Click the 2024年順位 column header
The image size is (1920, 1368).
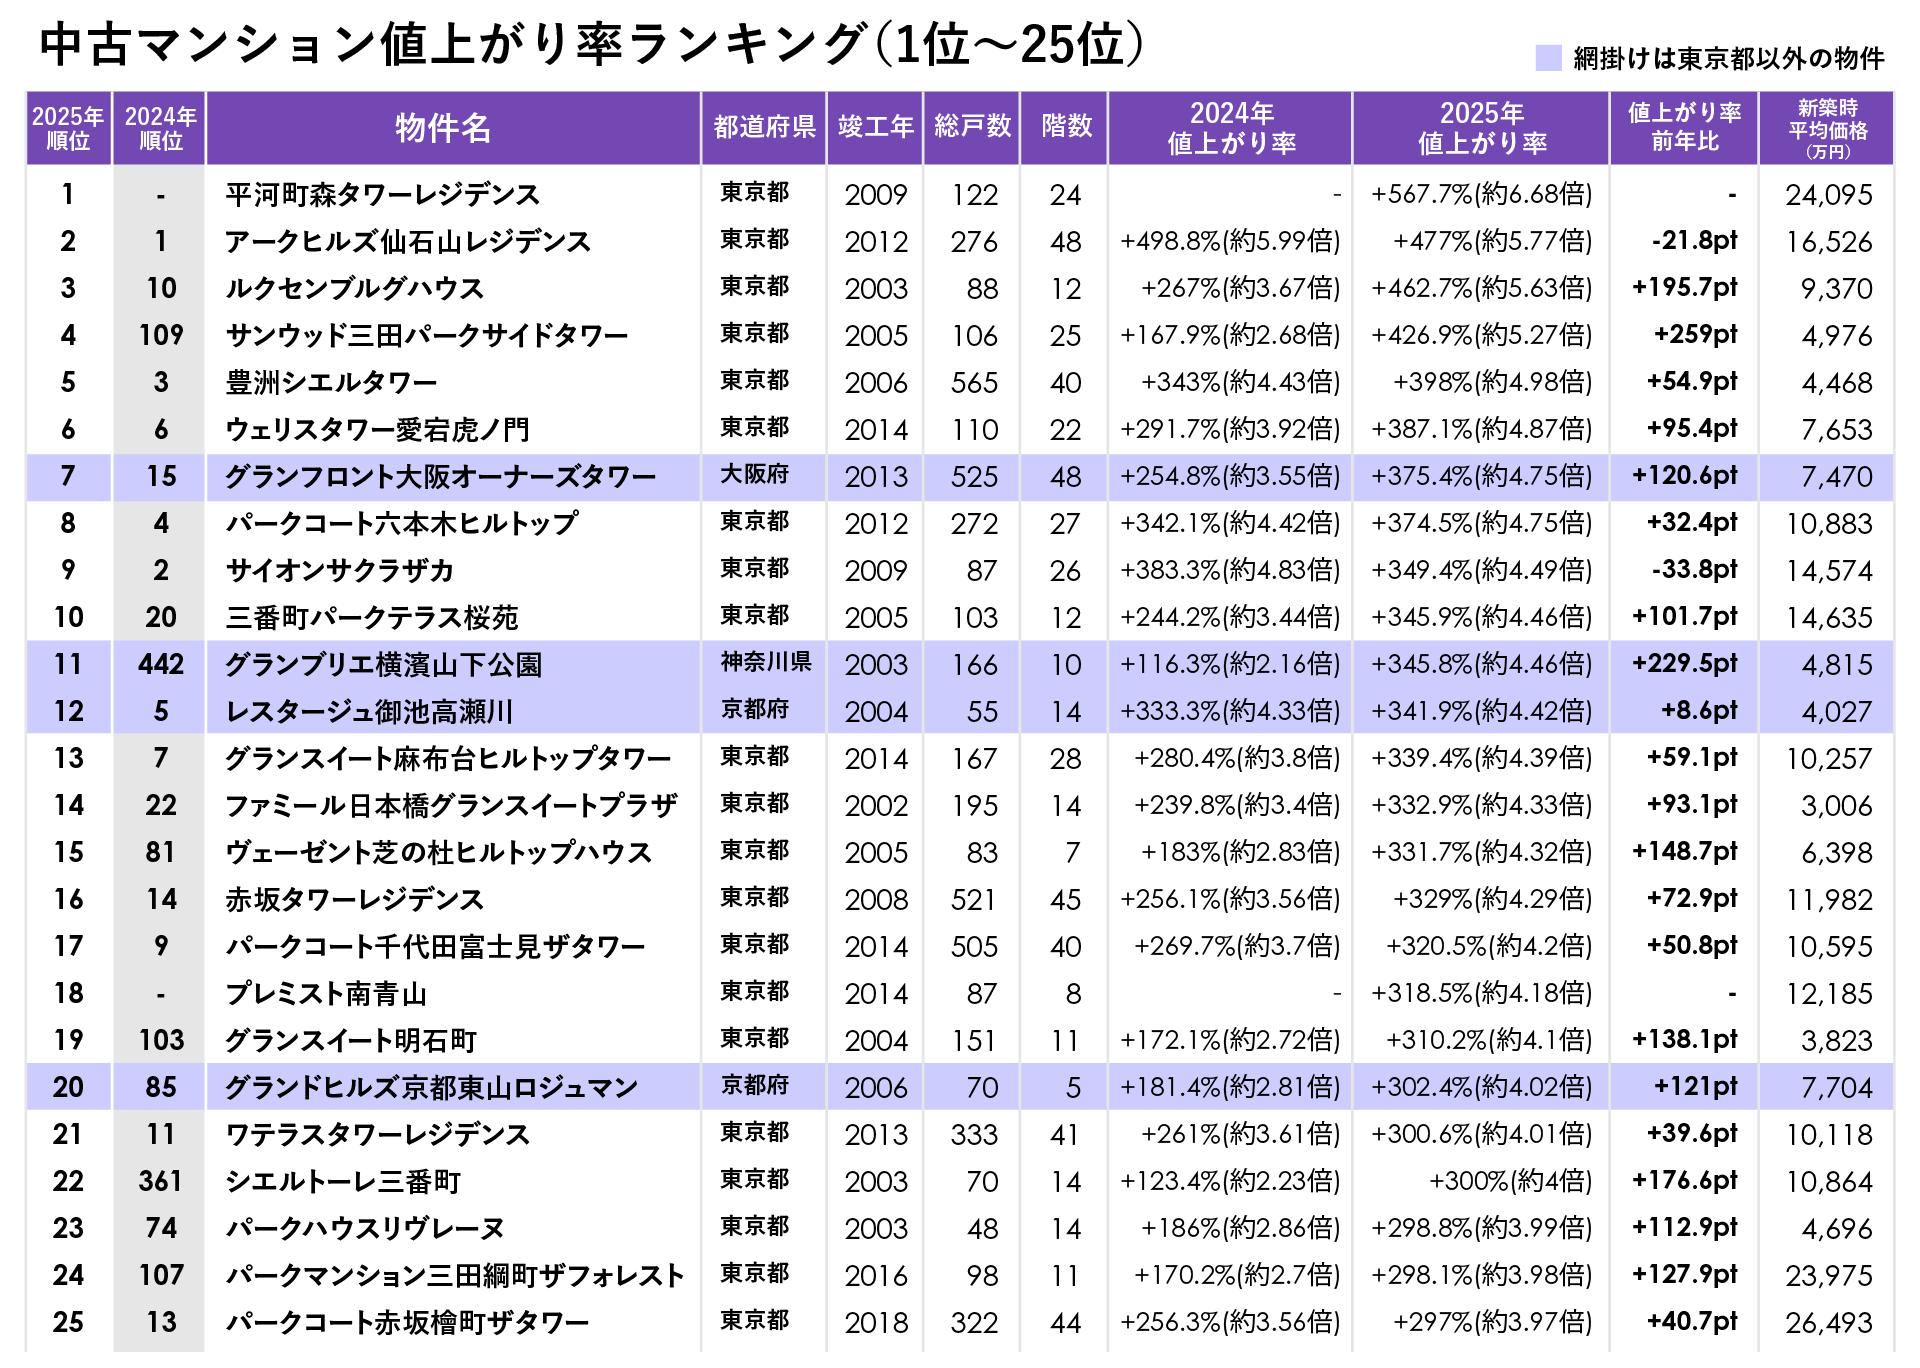(x=160, y=128)
